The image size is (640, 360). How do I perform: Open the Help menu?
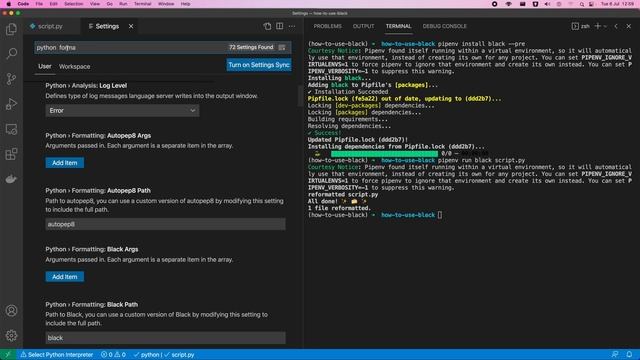coord(185,4)
